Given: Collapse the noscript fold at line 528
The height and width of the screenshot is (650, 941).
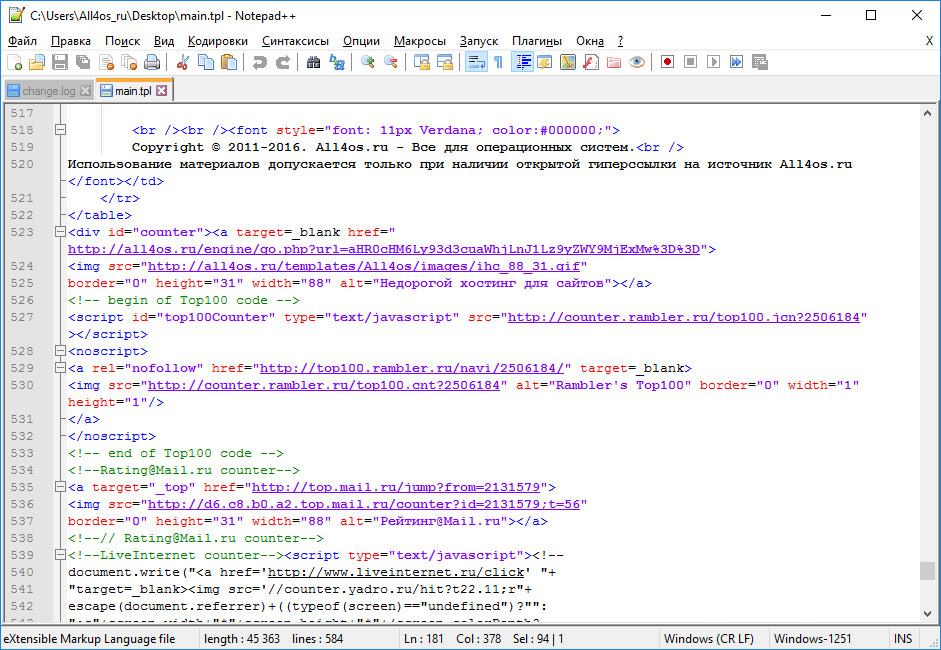Looking at the screenshot, I should [x=60, y=351].
